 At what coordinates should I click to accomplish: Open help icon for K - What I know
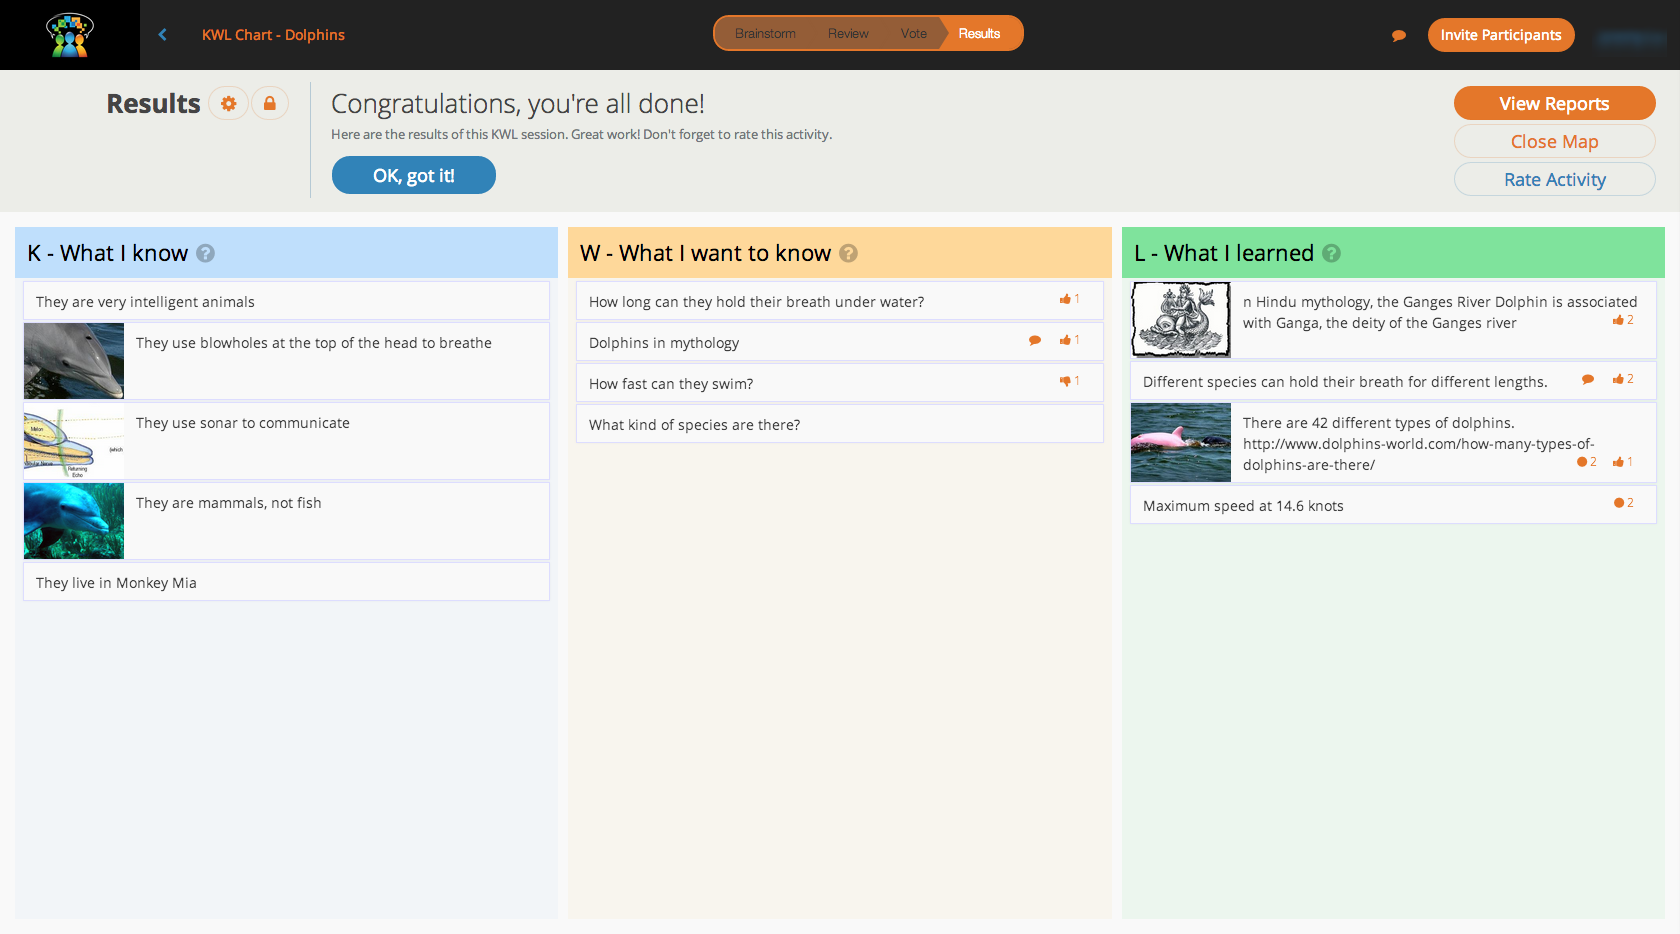pos(205,253)
